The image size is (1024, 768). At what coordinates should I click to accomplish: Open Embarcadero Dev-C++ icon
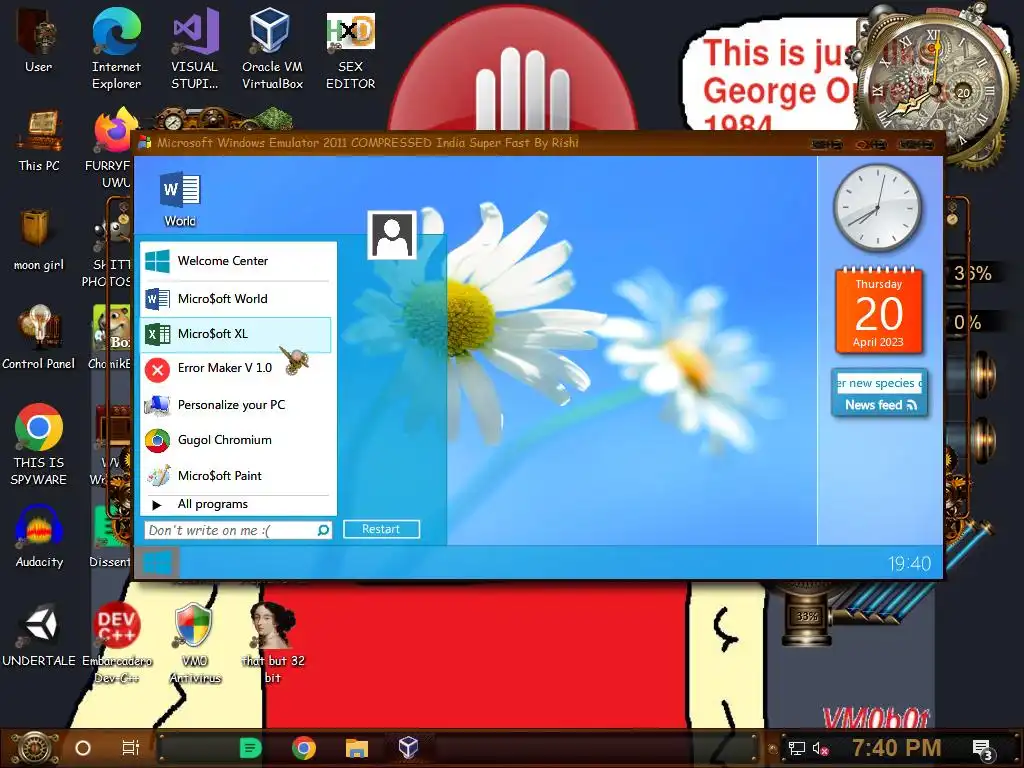[x=117, y=643]
